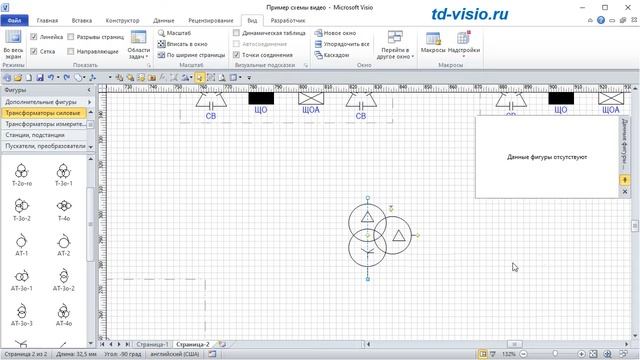Click the zoom in plus button
Screen dimensions: 640x360
tap(582, 354)
